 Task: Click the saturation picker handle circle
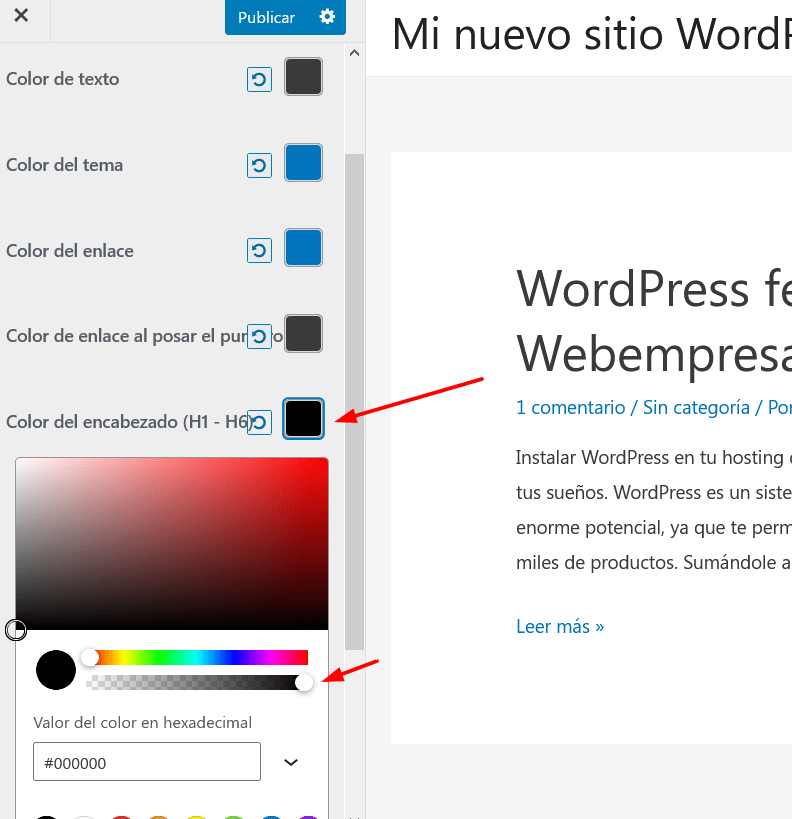16,630
